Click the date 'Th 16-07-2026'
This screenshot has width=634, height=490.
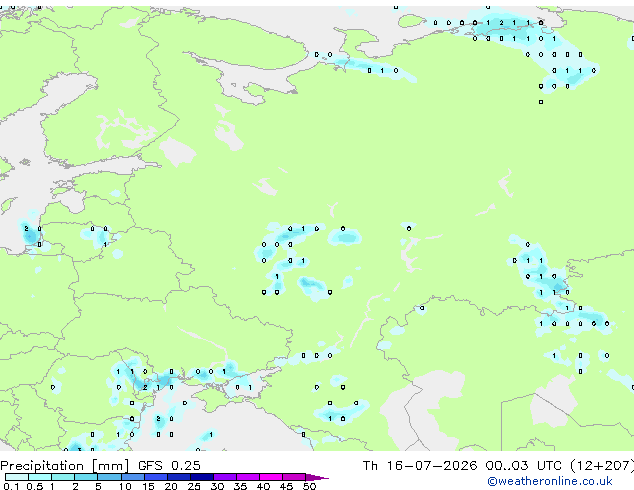pos(420,466)
